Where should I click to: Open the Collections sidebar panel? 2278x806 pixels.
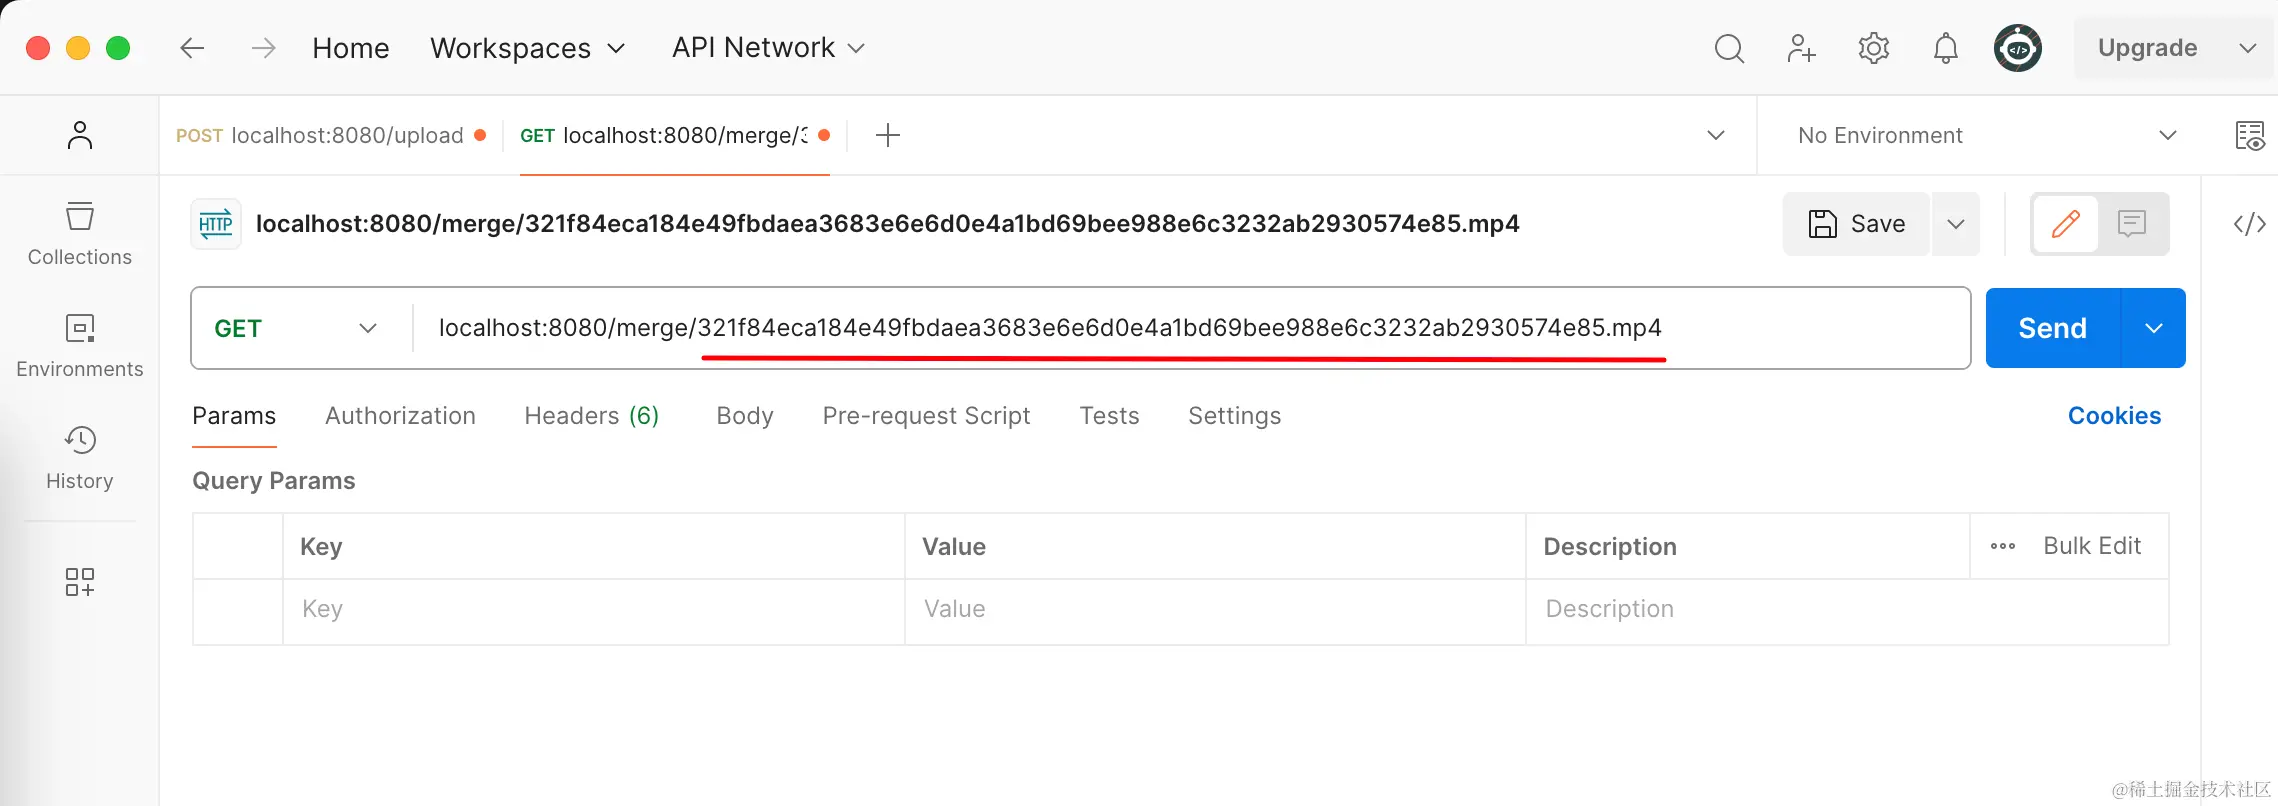point(80,234)
